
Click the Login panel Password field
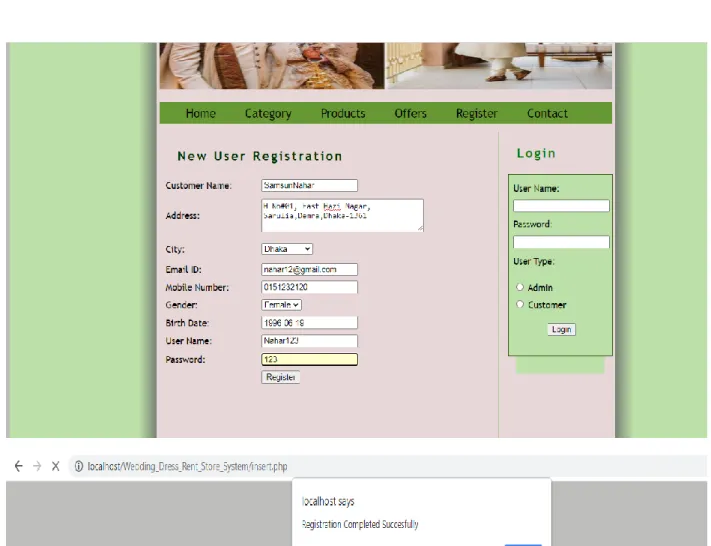pos(561,242)
